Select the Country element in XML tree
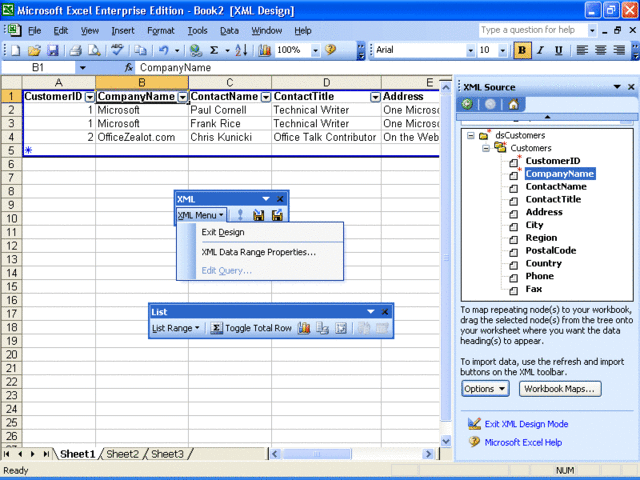640x480 pixels. 543,263
